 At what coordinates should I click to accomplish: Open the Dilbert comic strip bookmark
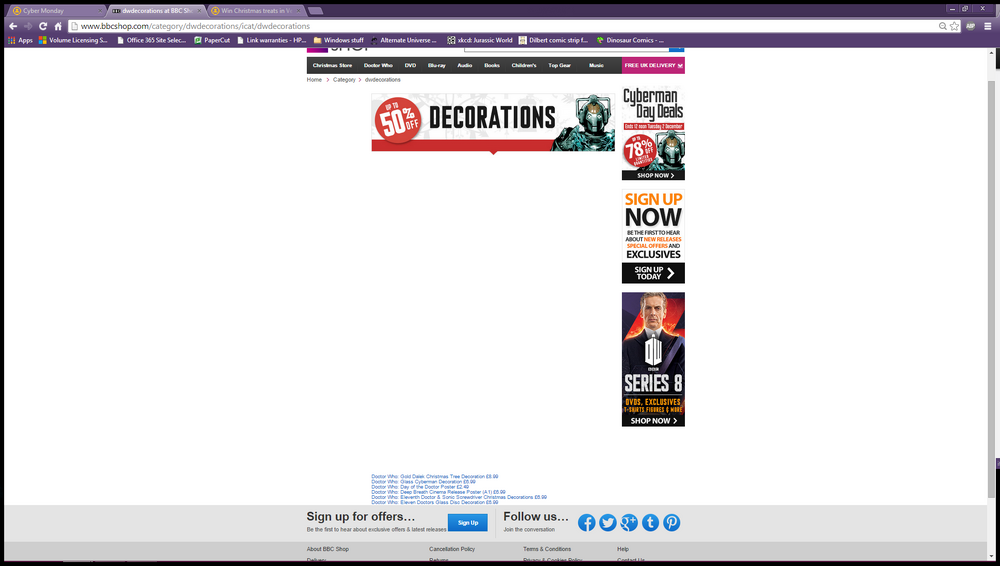click(553, 40)
